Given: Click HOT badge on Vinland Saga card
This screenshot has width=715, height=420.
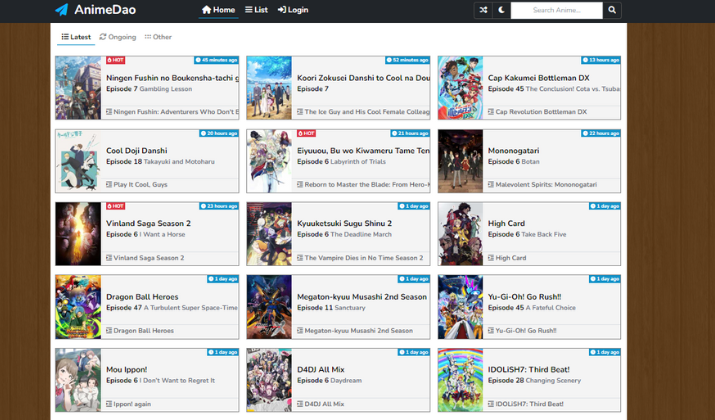Looking at the screenshot, I should click(115, 206).
